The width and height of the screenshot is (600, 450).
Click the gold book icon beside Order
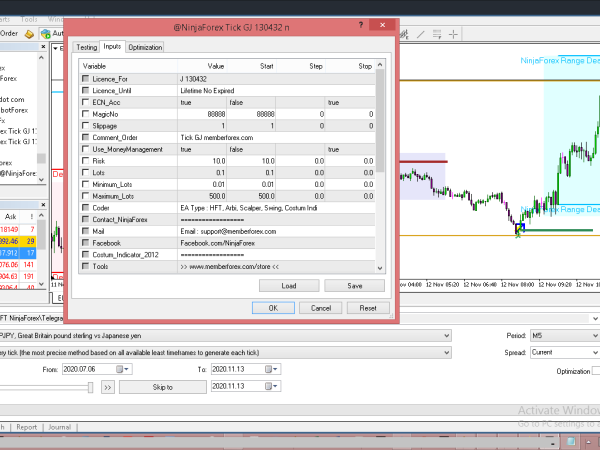coord(30,33)
